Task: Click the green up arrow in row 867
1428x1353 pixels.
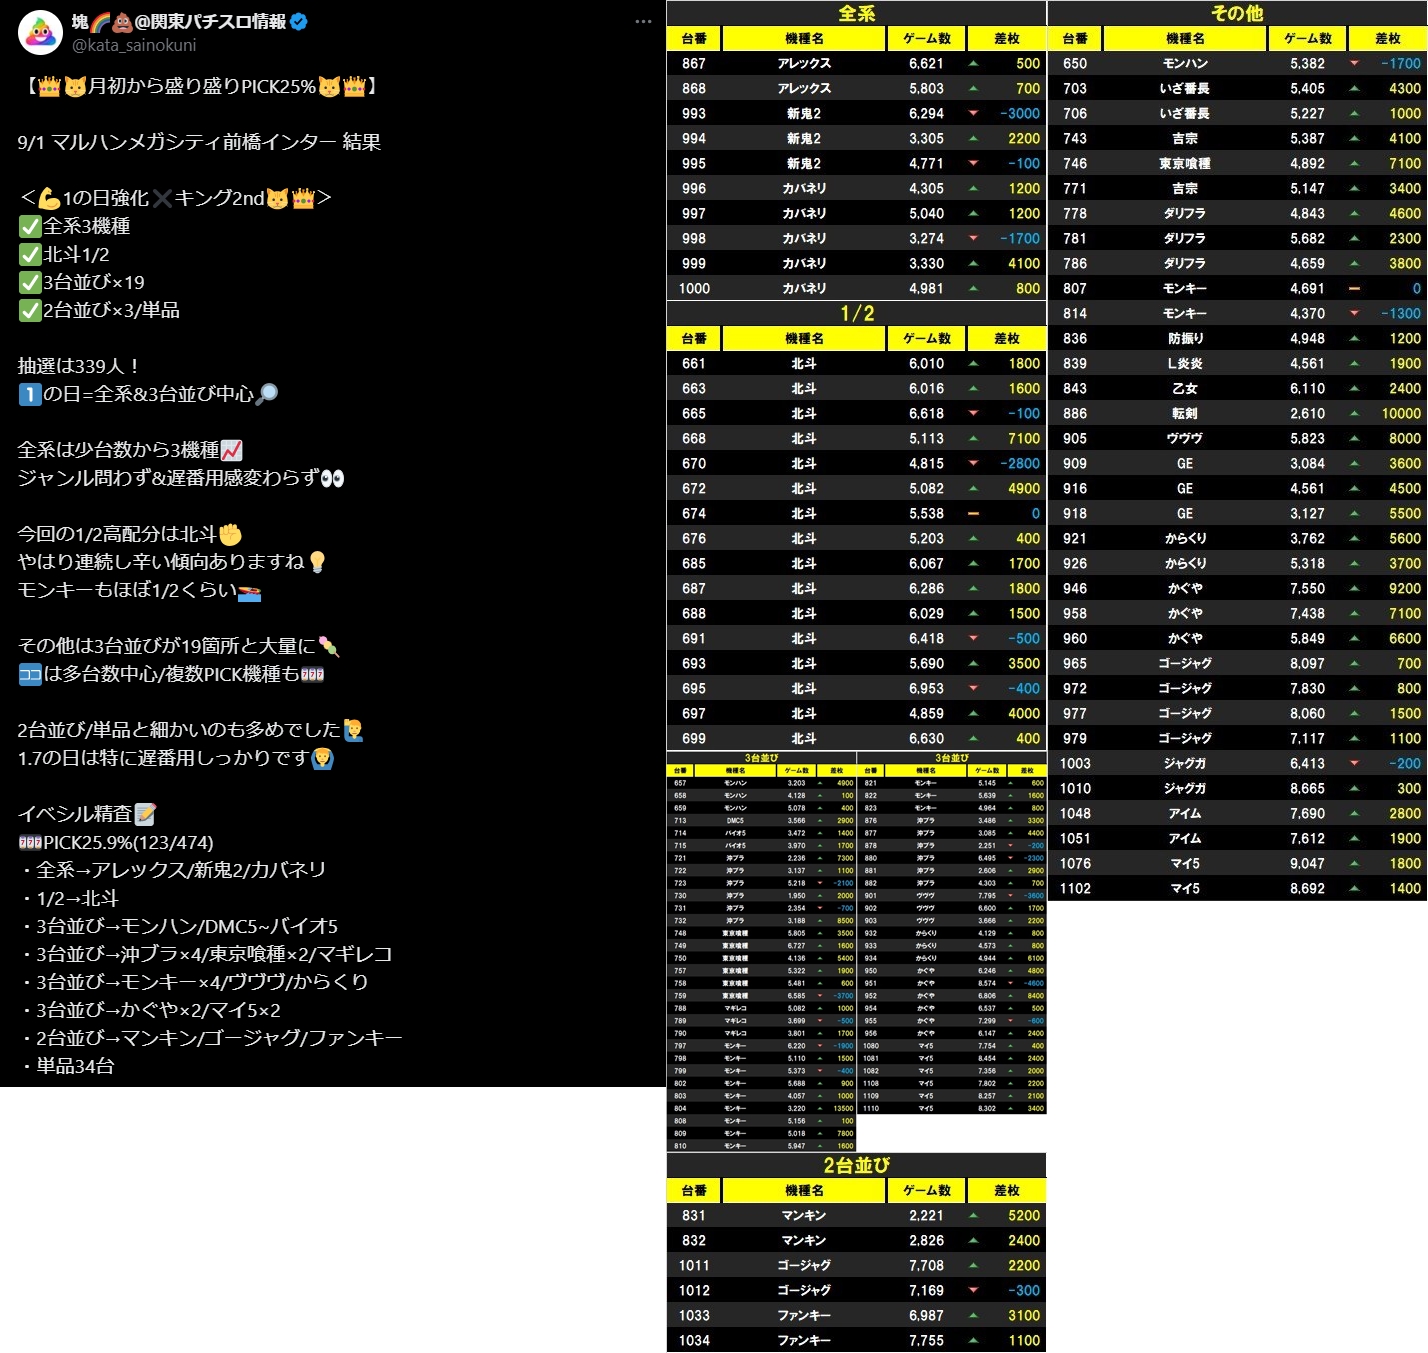Action: (x=973, y=63)
